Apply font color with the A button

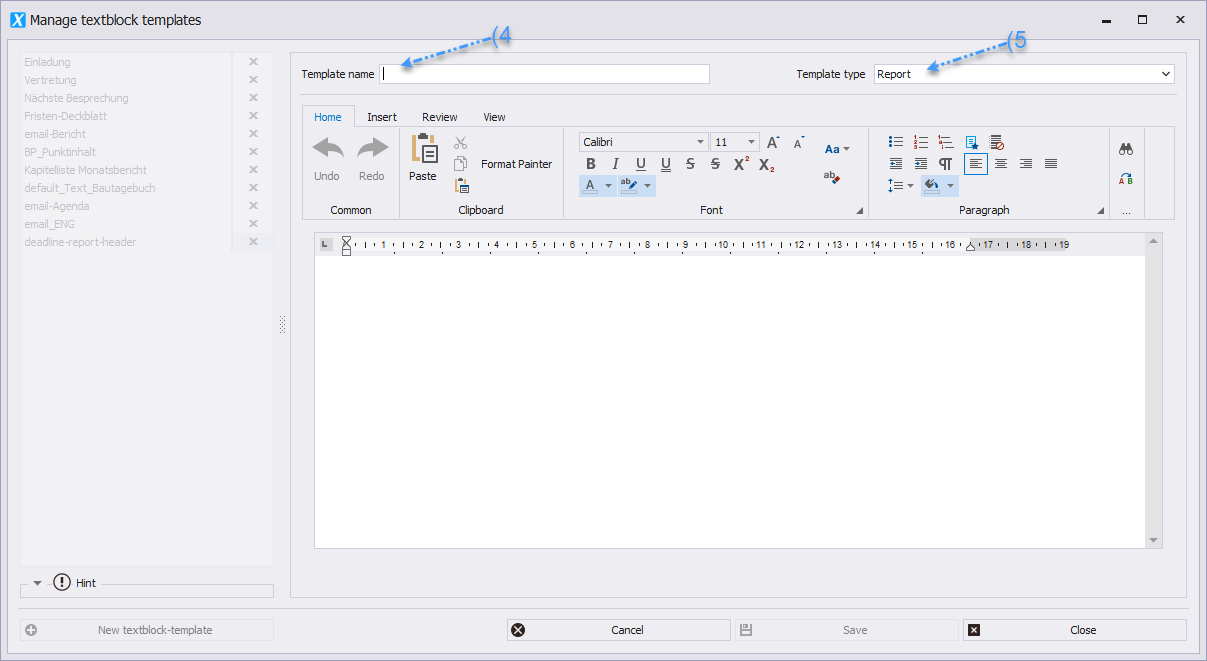(x=590, y=186)
